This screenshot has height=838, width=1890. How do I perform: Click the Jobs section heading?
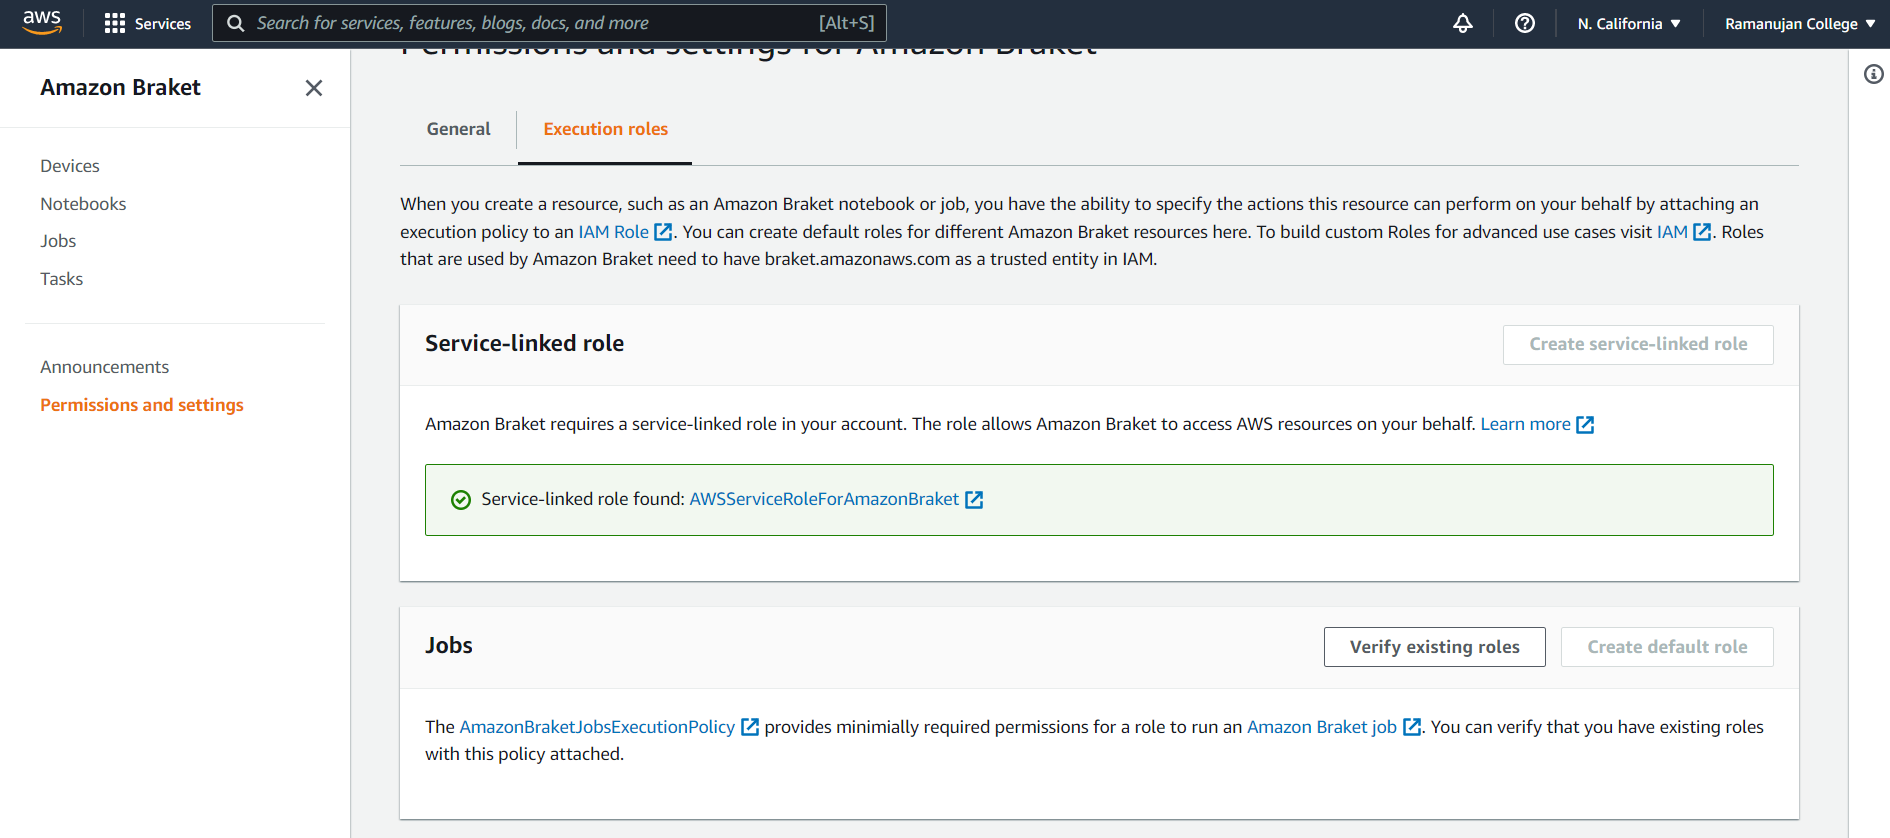click(x=449, y=646)
